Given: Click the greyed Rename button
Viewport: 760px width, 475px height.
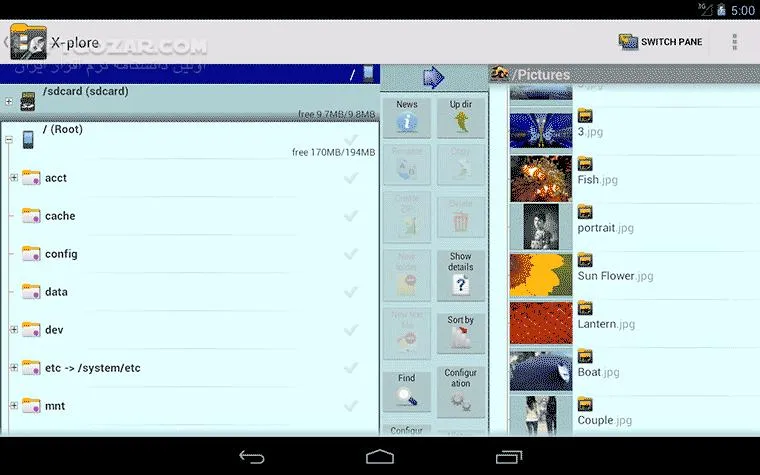Looking at the screenshot, I should pyautogui.click(x=407, y=164).
